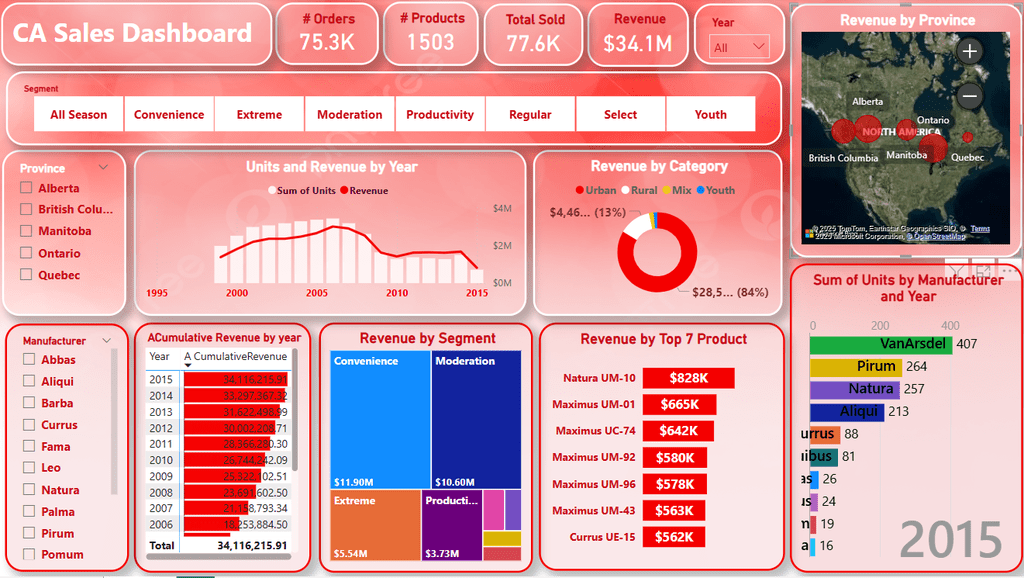Select the Ontario province checkbox
This screenshot has height=578, width=1024.
[x=26, y=253]
